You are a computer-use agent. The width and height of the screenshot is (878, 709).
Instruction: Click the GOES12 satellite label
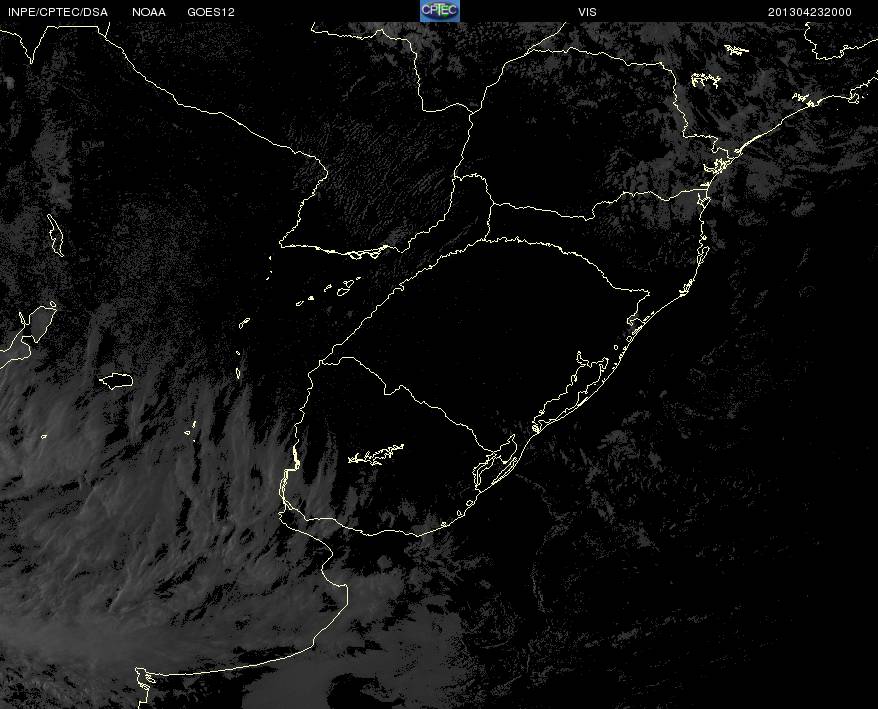point(211,12)
